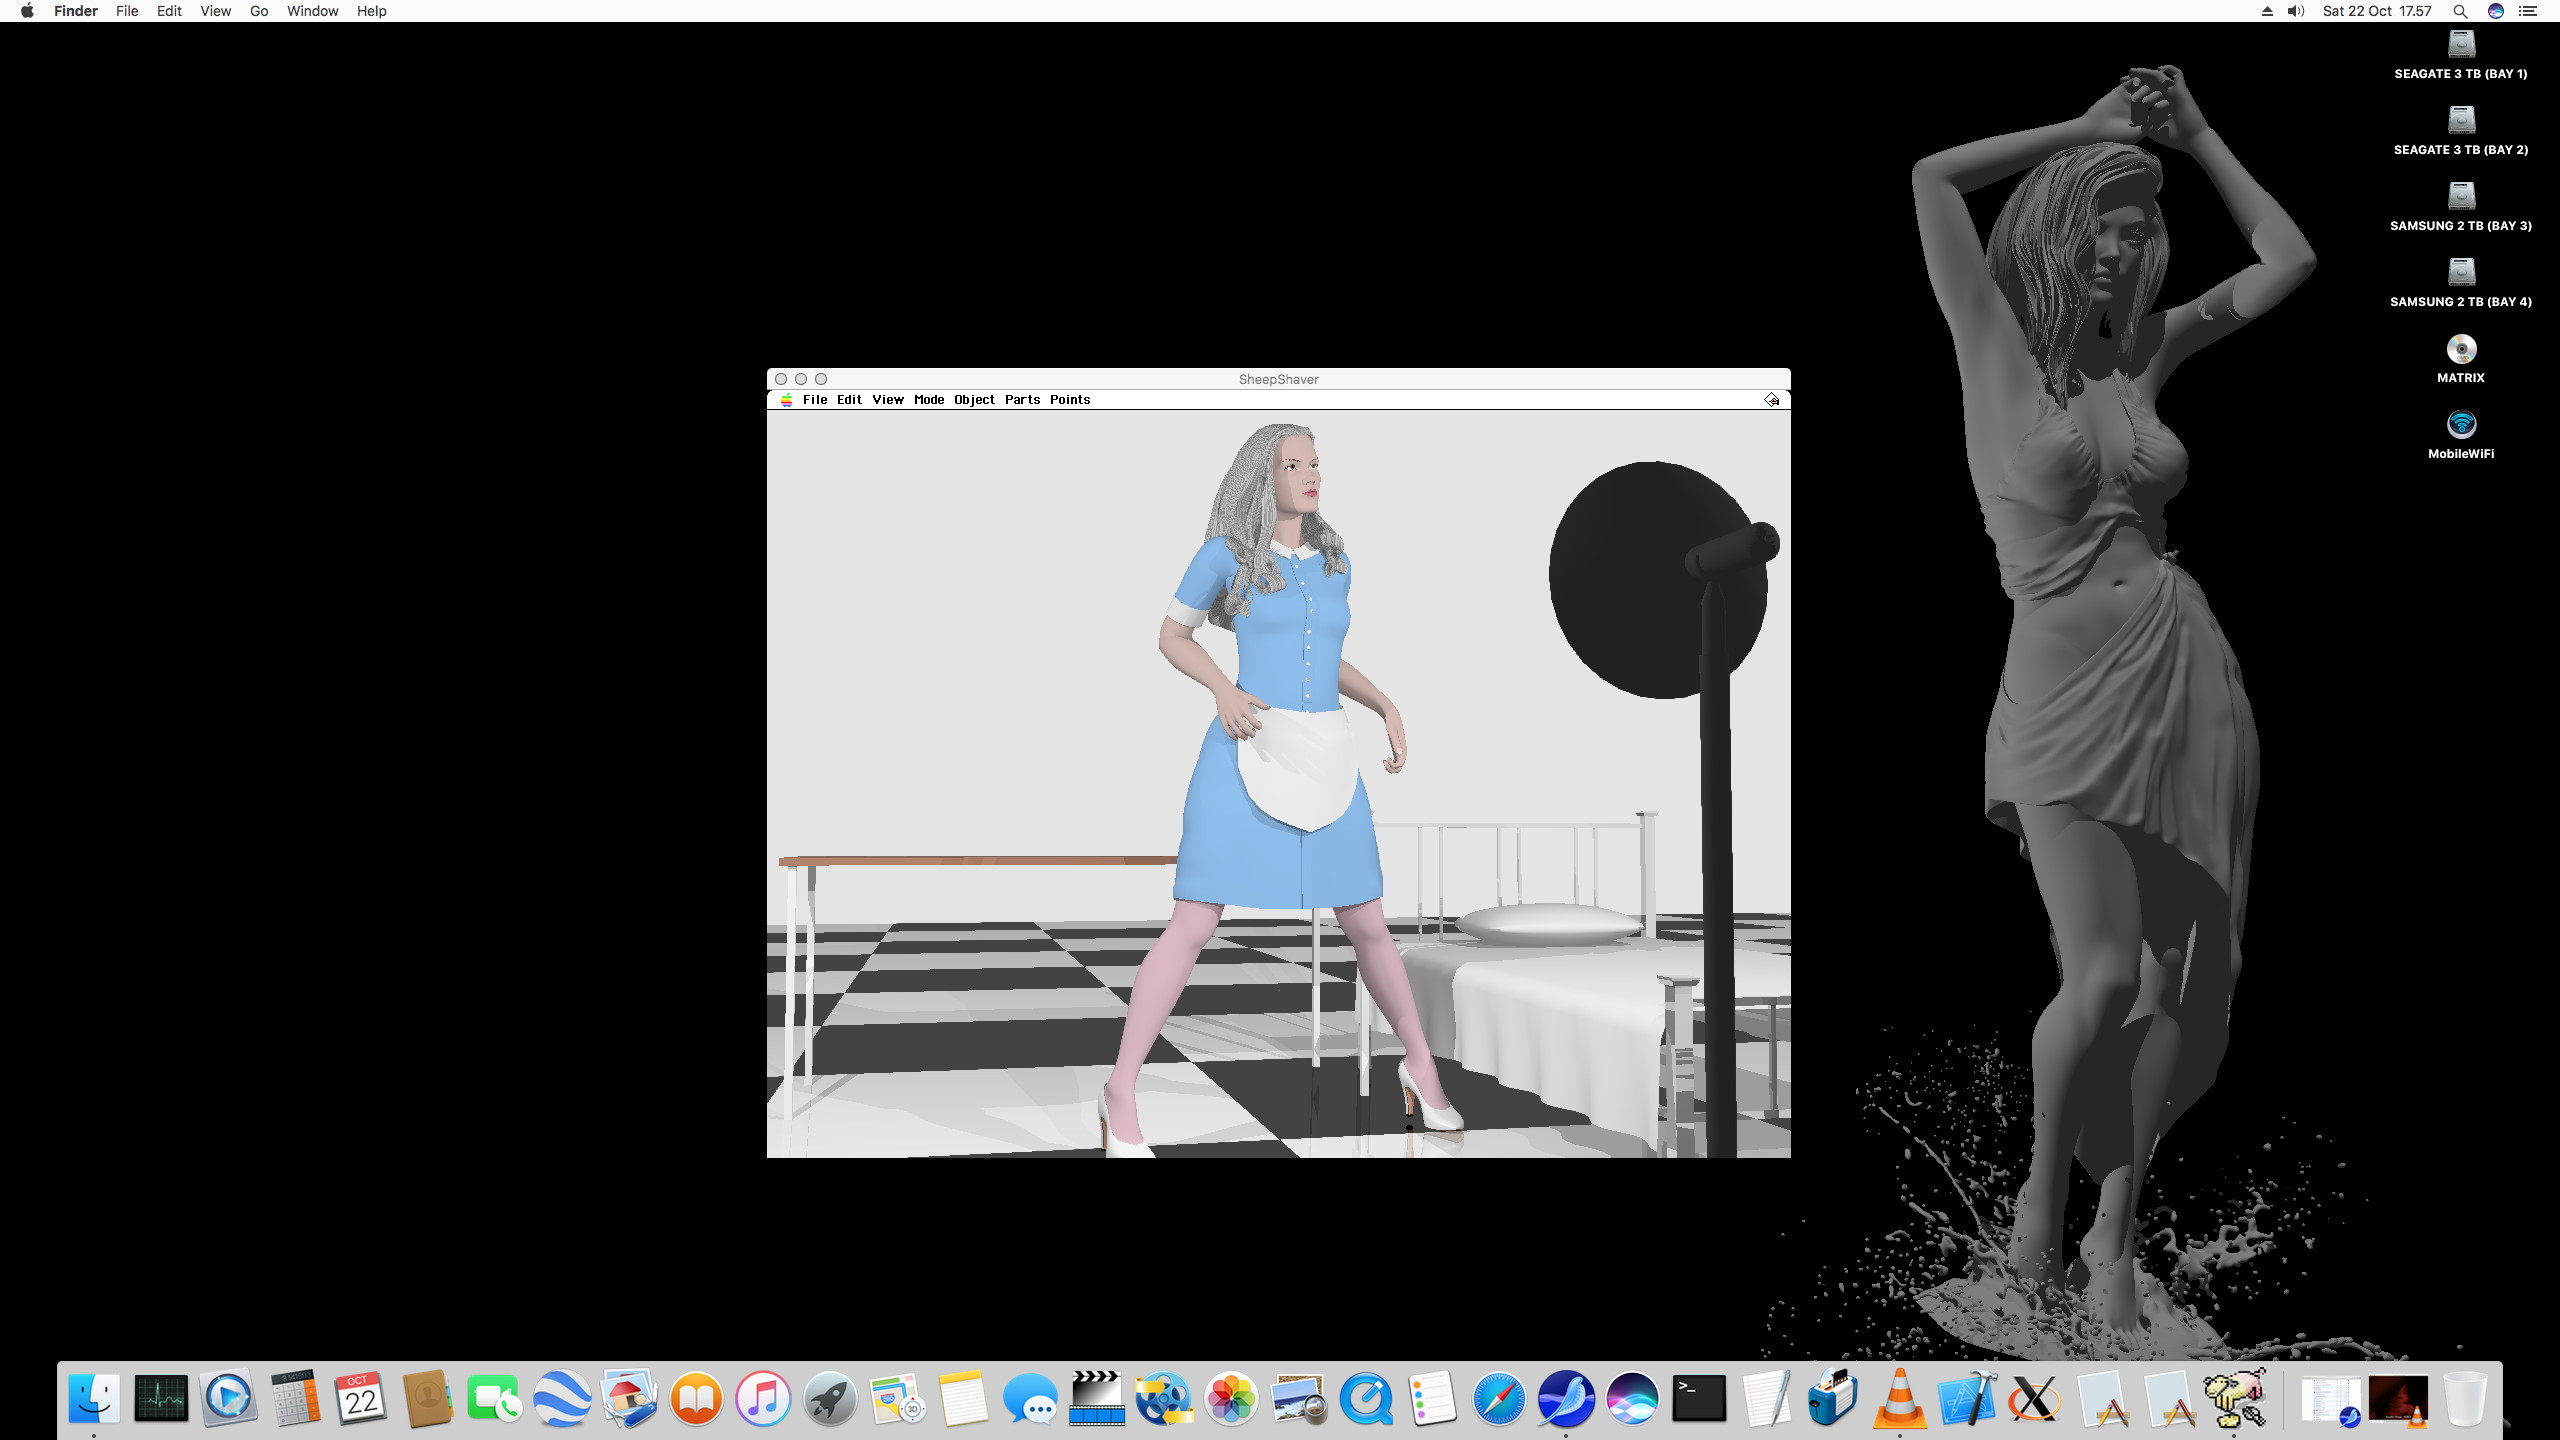Viewport: 2560px width, 1440px height.
Task: Open the macOS Apple menu
Action: pyautogui.click(x=27, y=11)
